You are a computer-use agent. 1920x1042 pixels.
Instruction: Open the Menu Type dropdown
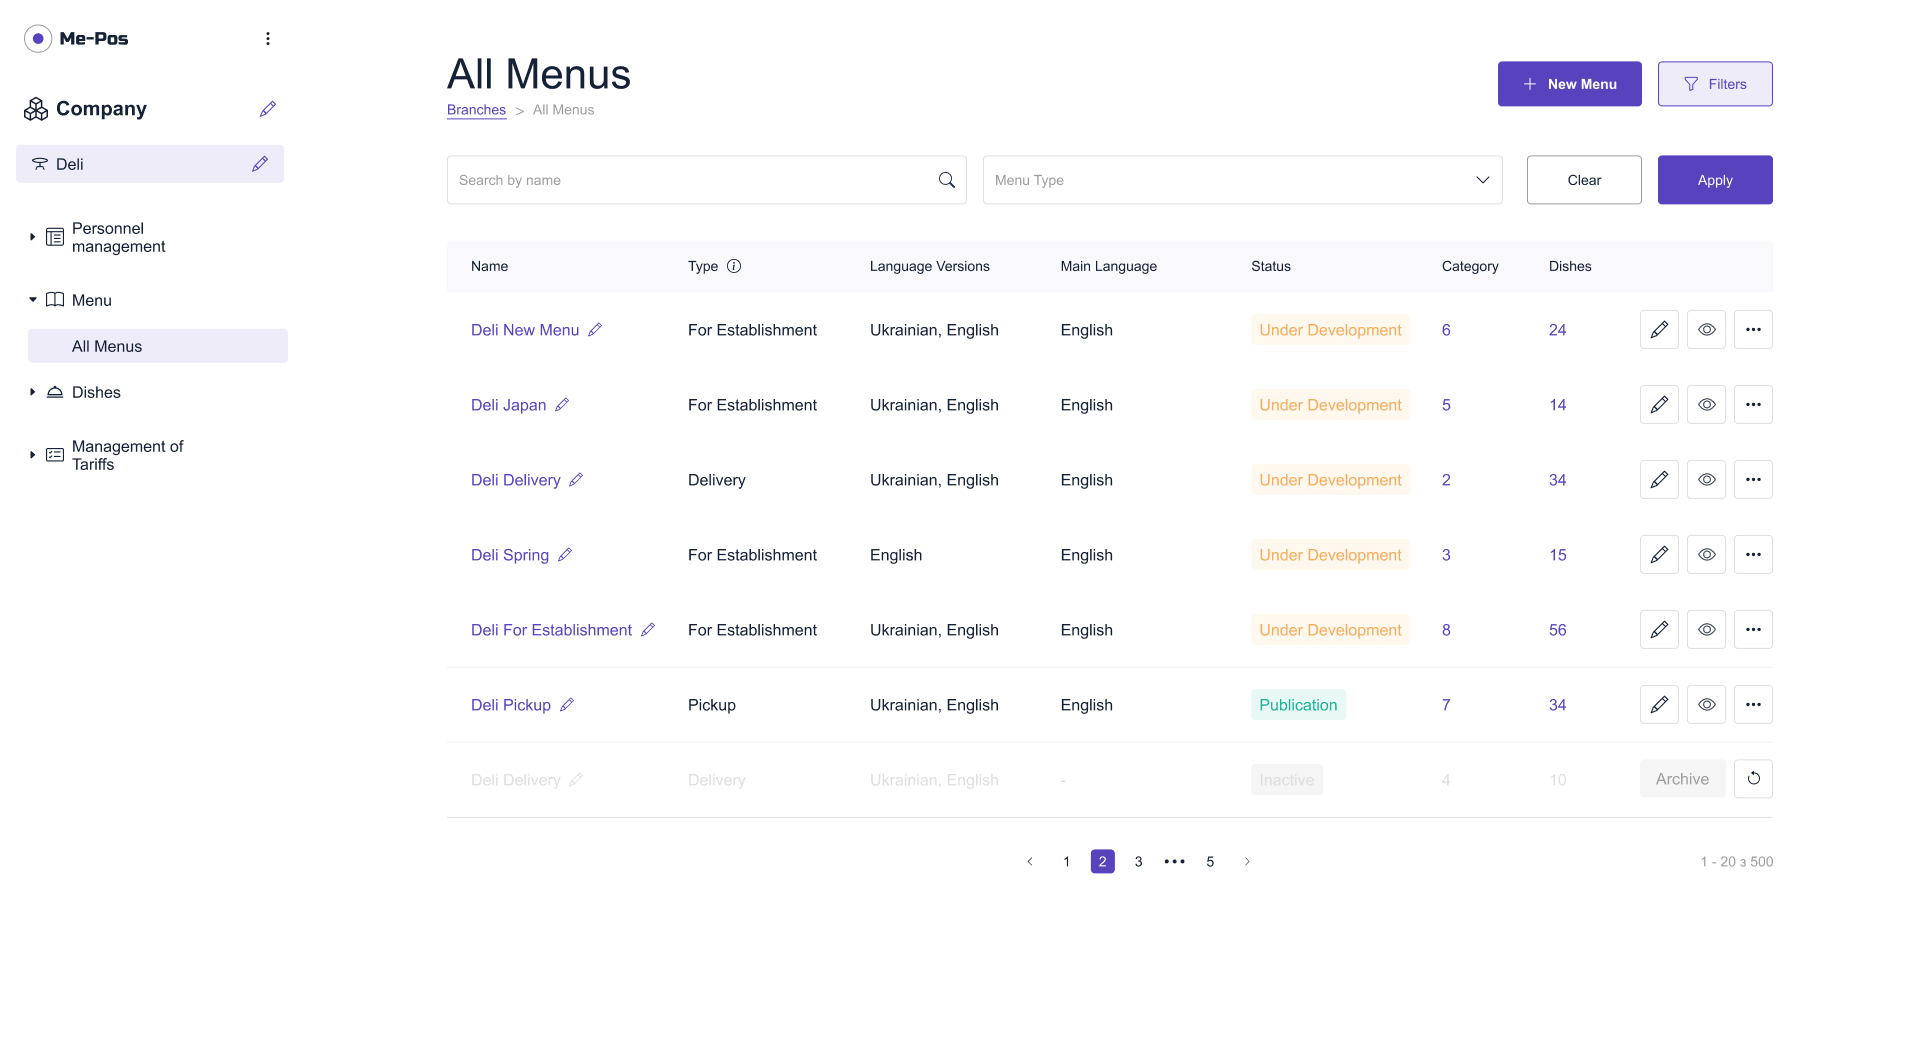(1242, 180)
